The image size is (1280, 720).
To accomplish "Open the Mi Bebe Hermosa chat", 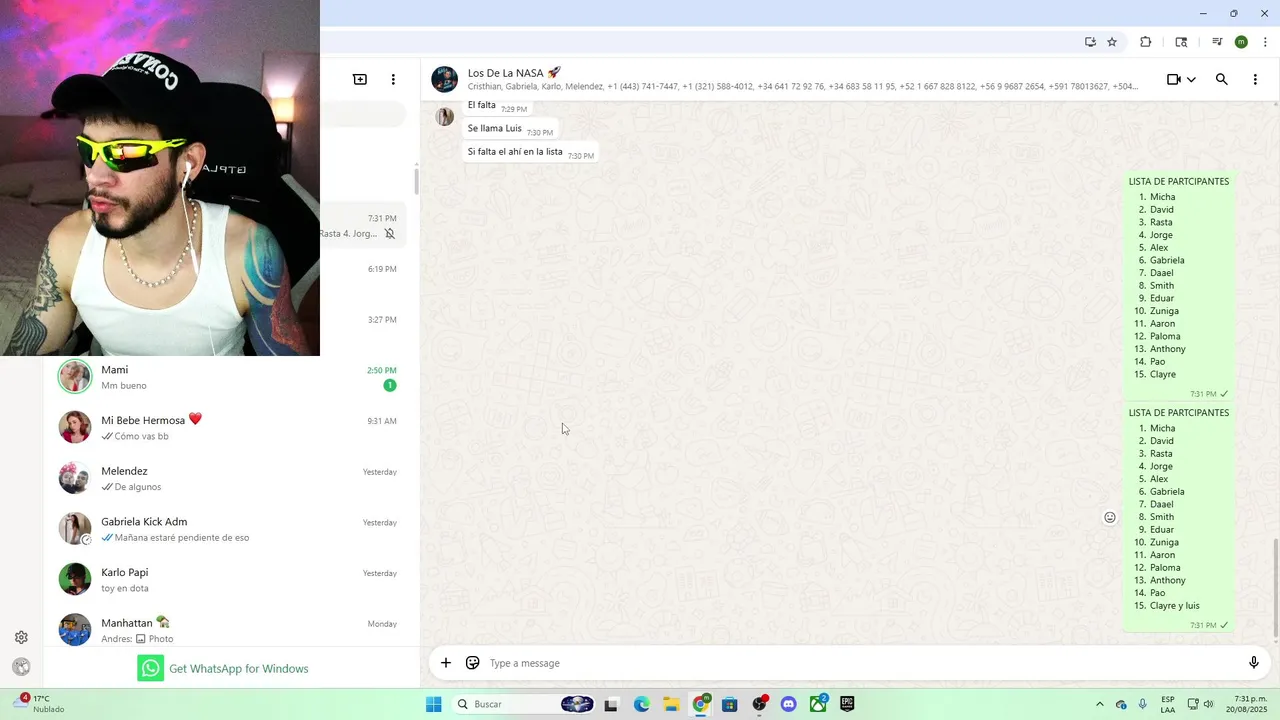I will [231, 428].
